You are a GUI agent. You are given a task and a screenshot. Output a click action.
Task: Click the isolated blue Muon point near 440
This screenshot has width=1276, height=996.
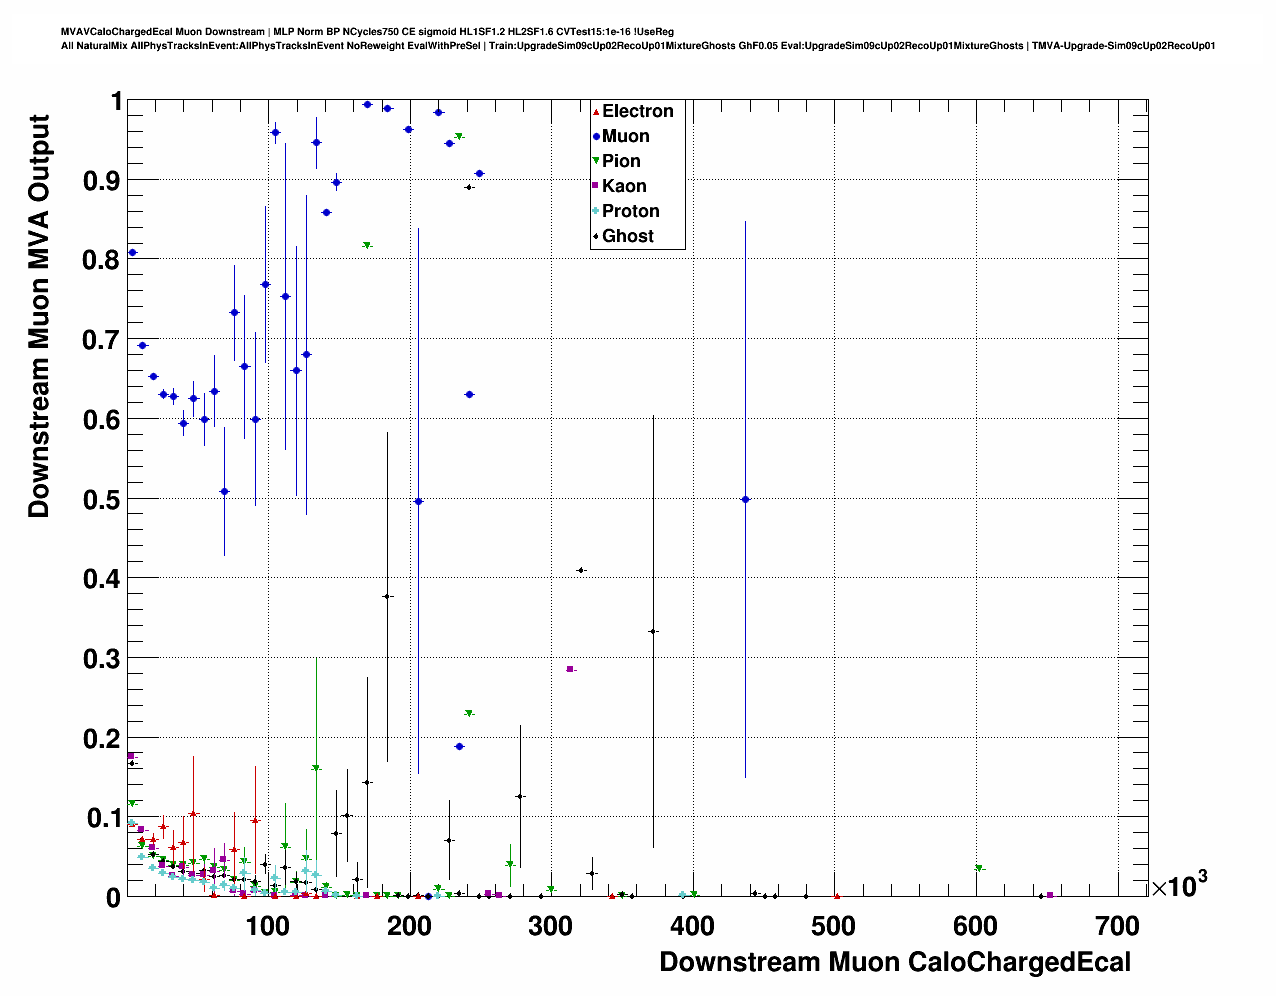(745, 499)
